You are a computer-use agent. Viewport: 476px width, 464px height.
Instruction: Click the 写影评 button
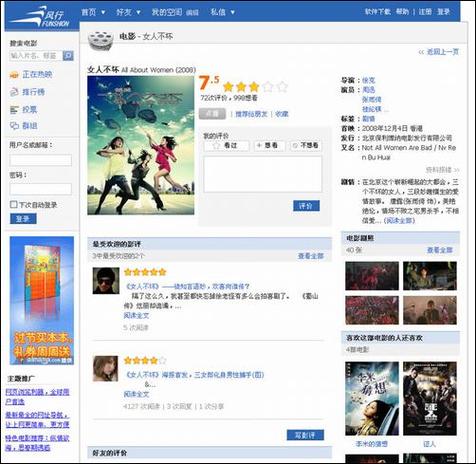305,435
